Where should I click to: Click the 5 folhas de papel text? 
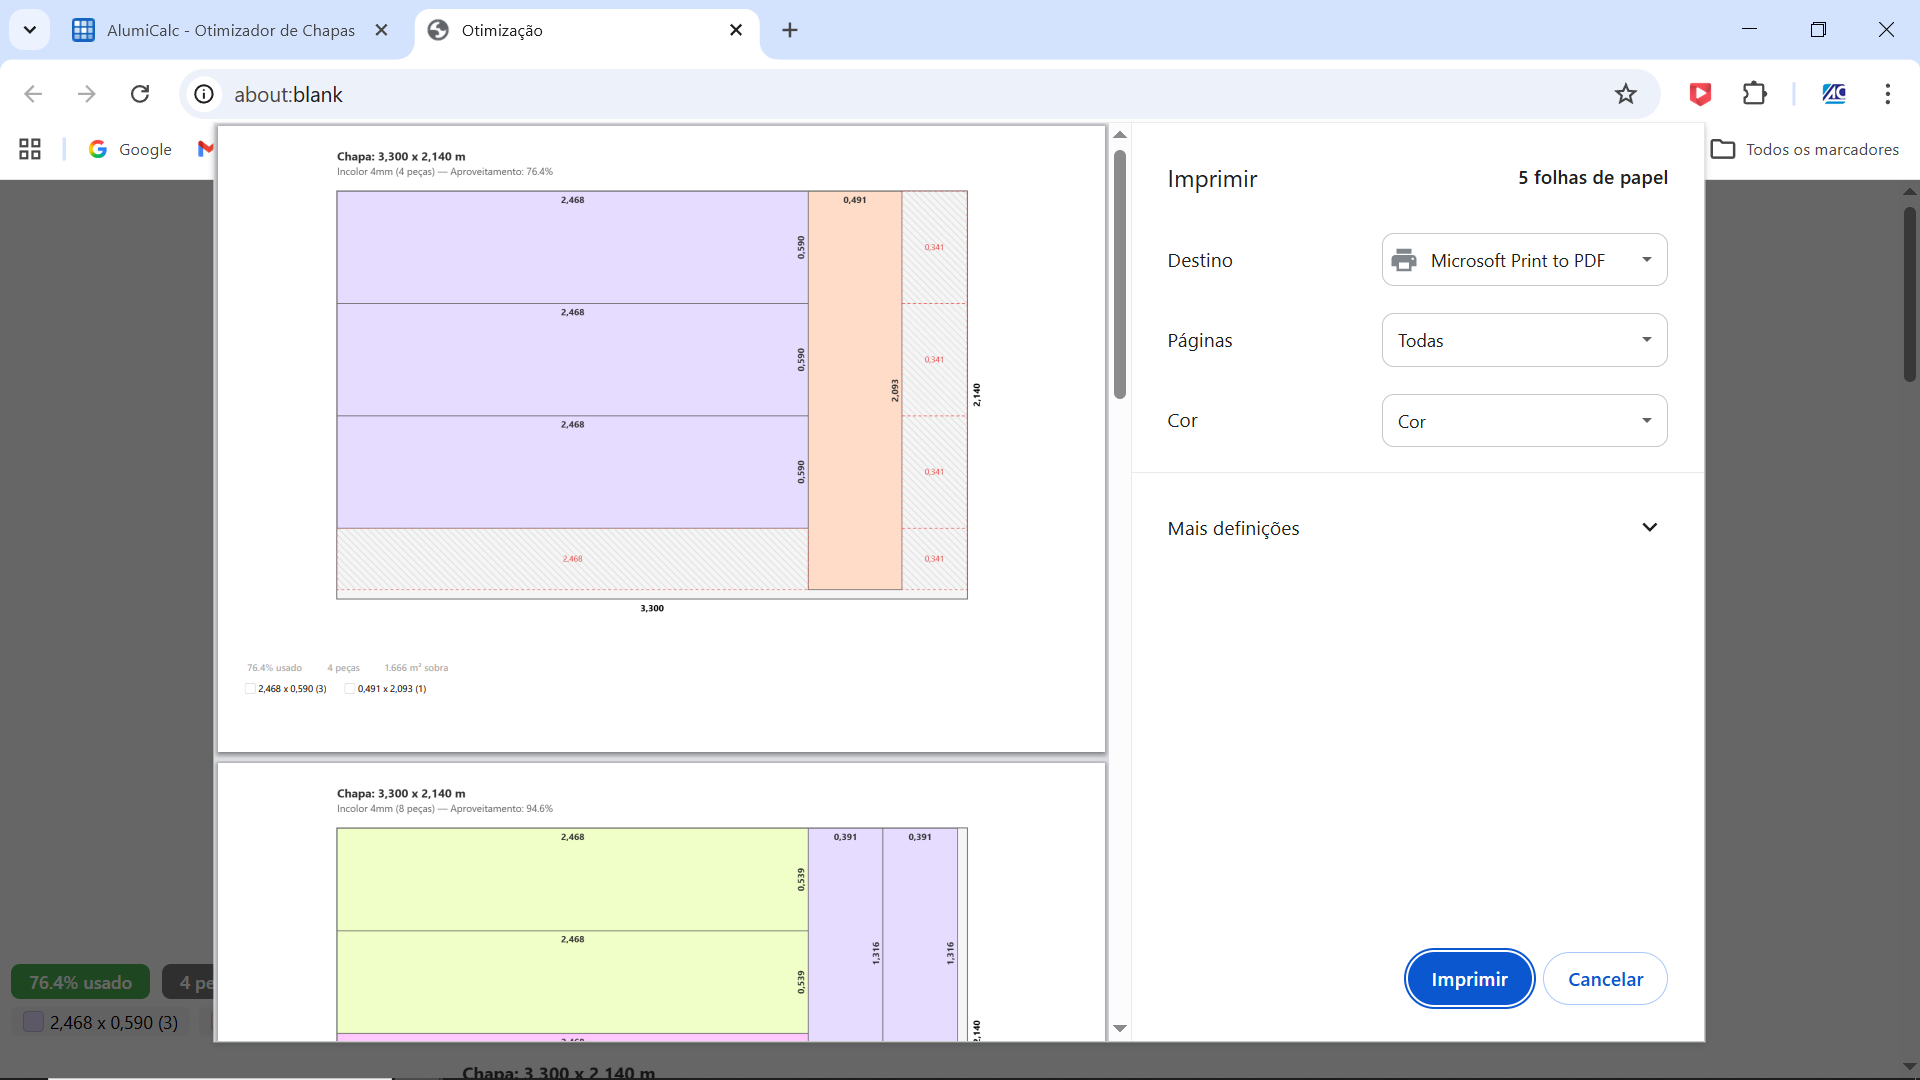pyautogui.click(x=1593, y=178)
